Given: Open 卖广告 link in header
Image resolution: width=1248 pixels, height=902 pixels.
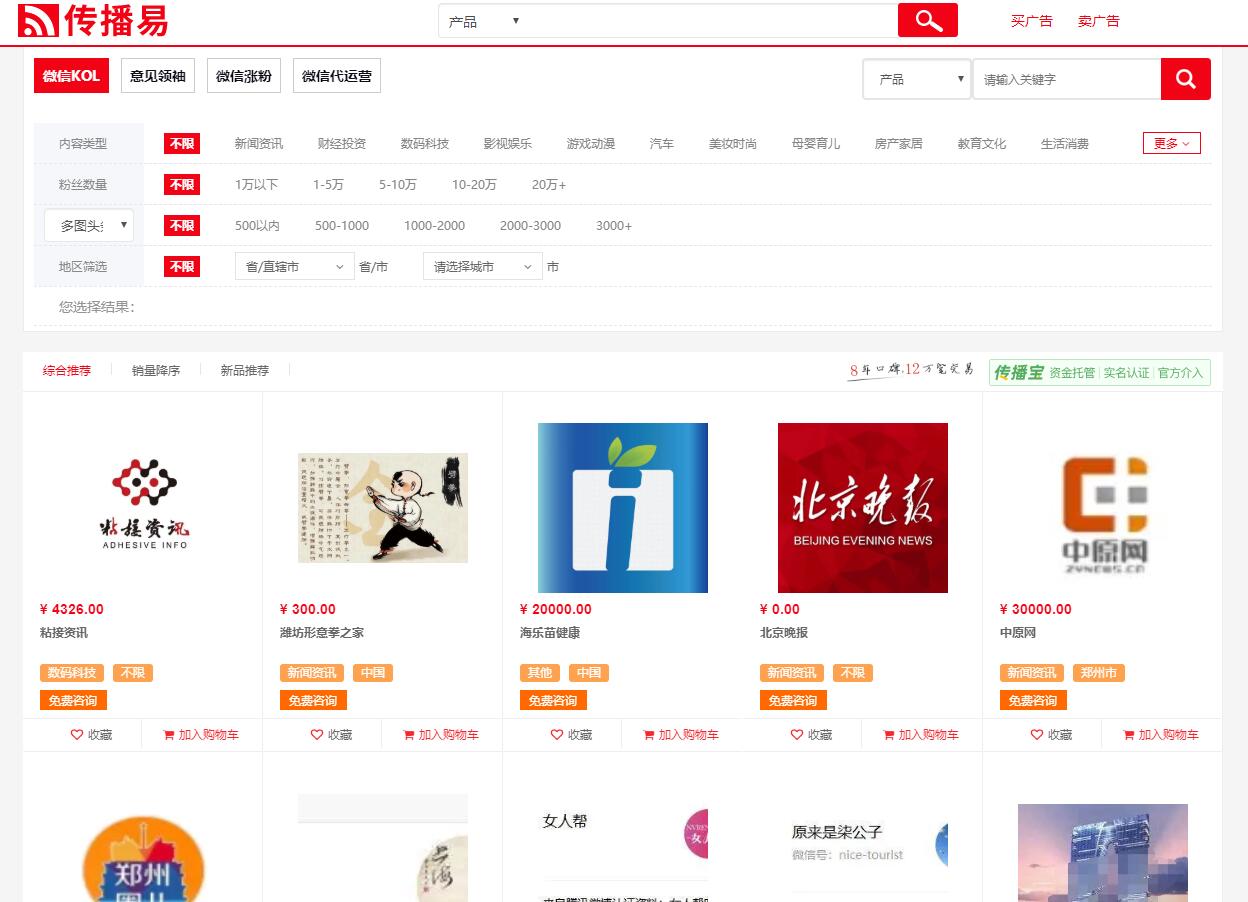Looking at the screenshot, I should pyautogui.click(x=1098, y=21).
